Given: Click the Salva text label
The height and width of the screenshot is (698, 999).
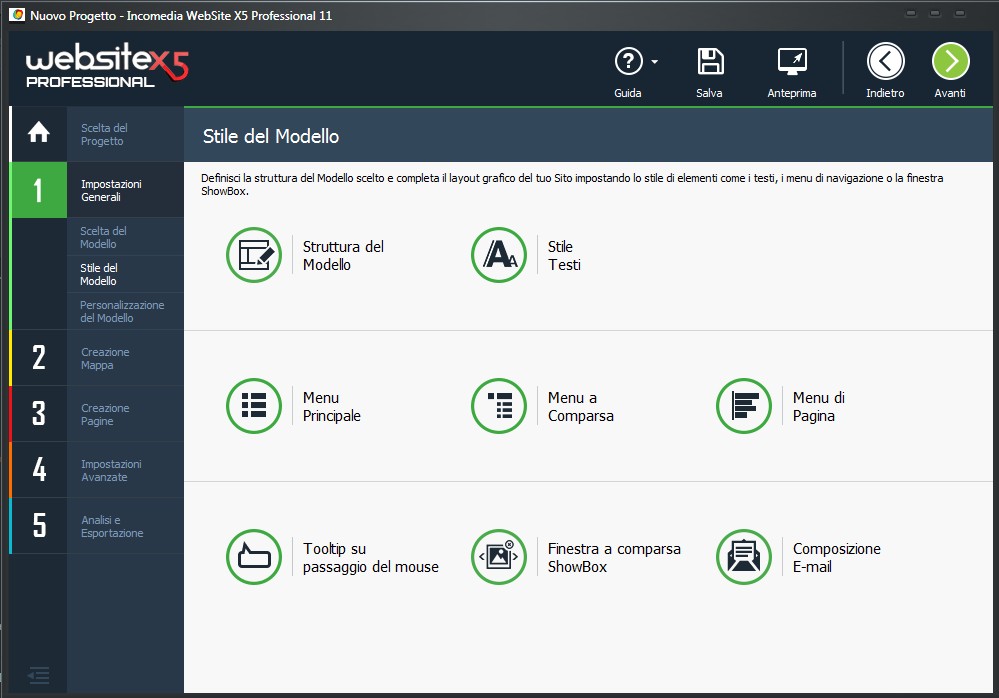Looking at the screenshot, I should click(x=709, y=93).
